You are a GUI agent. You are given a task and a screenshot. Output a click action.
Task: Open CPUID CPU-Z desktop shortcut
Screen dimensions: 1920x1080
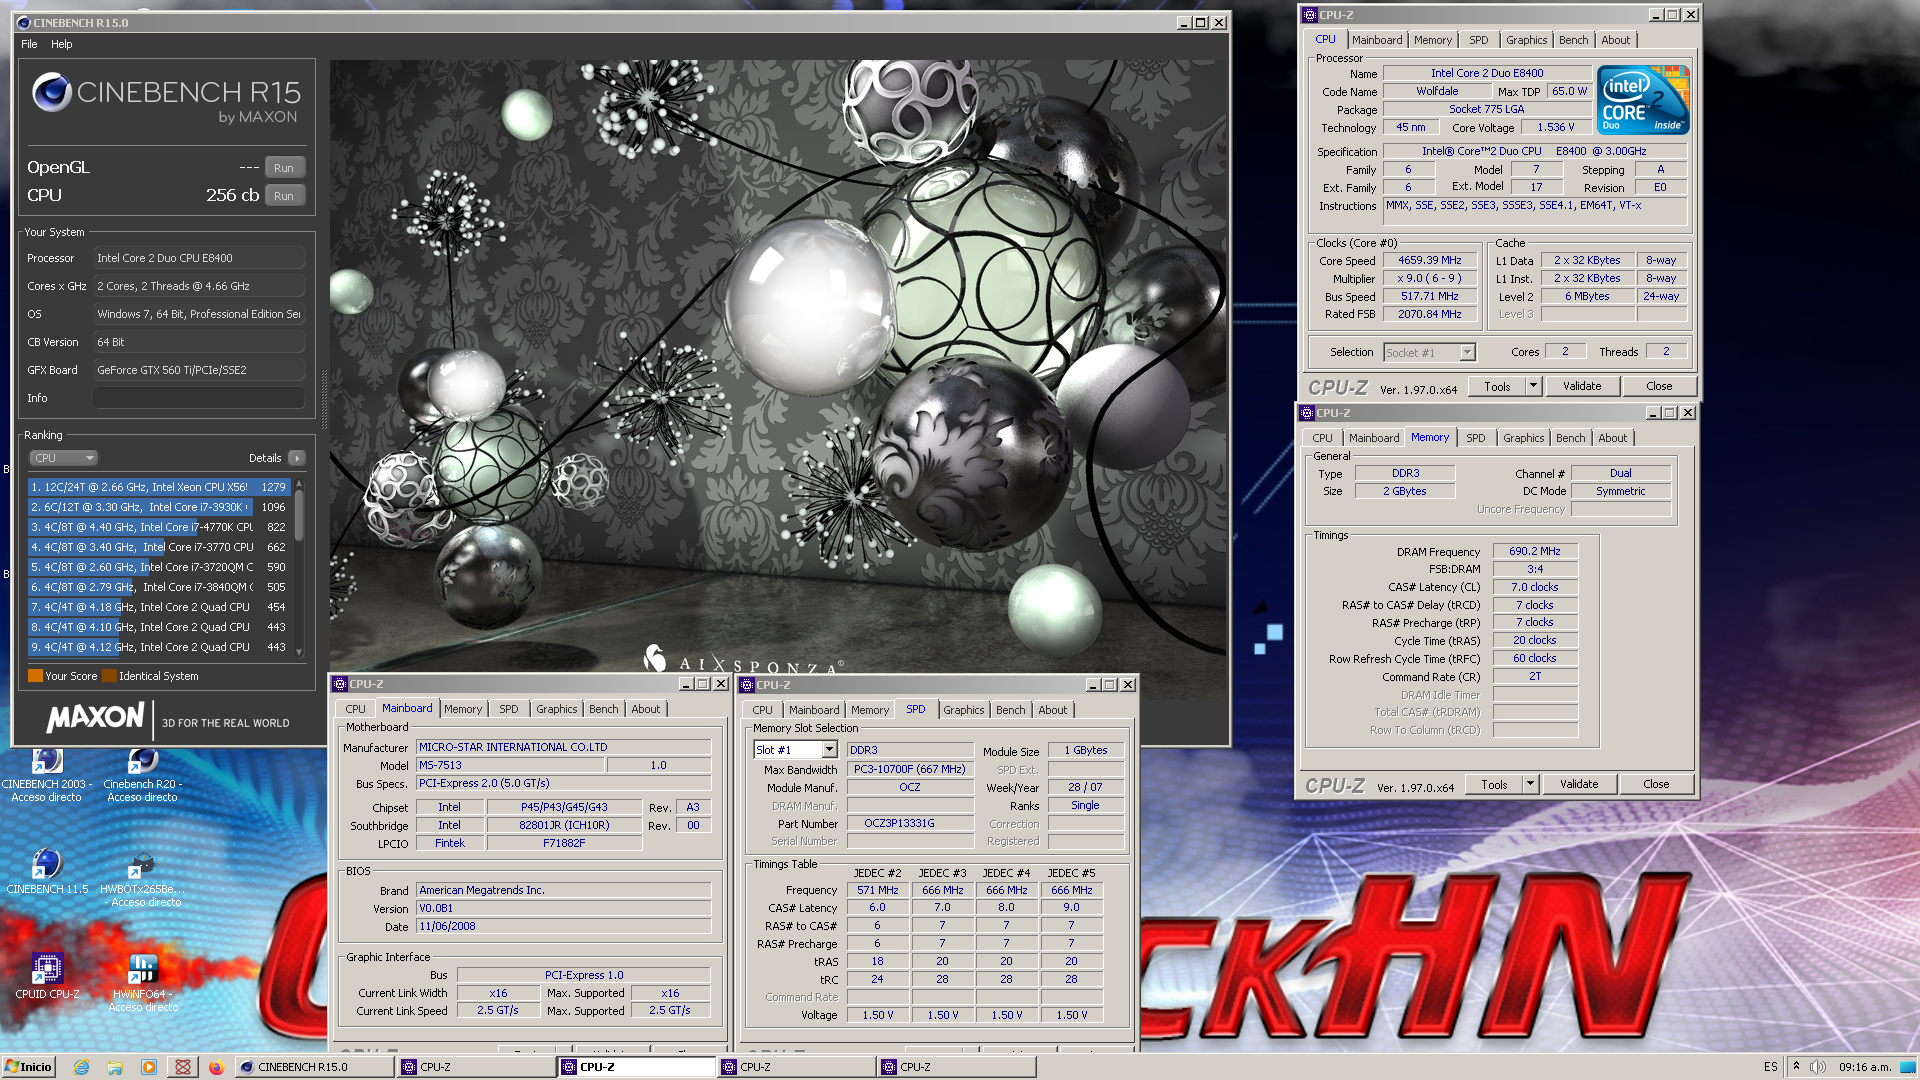pyautogui.click(x=46, y=976)
